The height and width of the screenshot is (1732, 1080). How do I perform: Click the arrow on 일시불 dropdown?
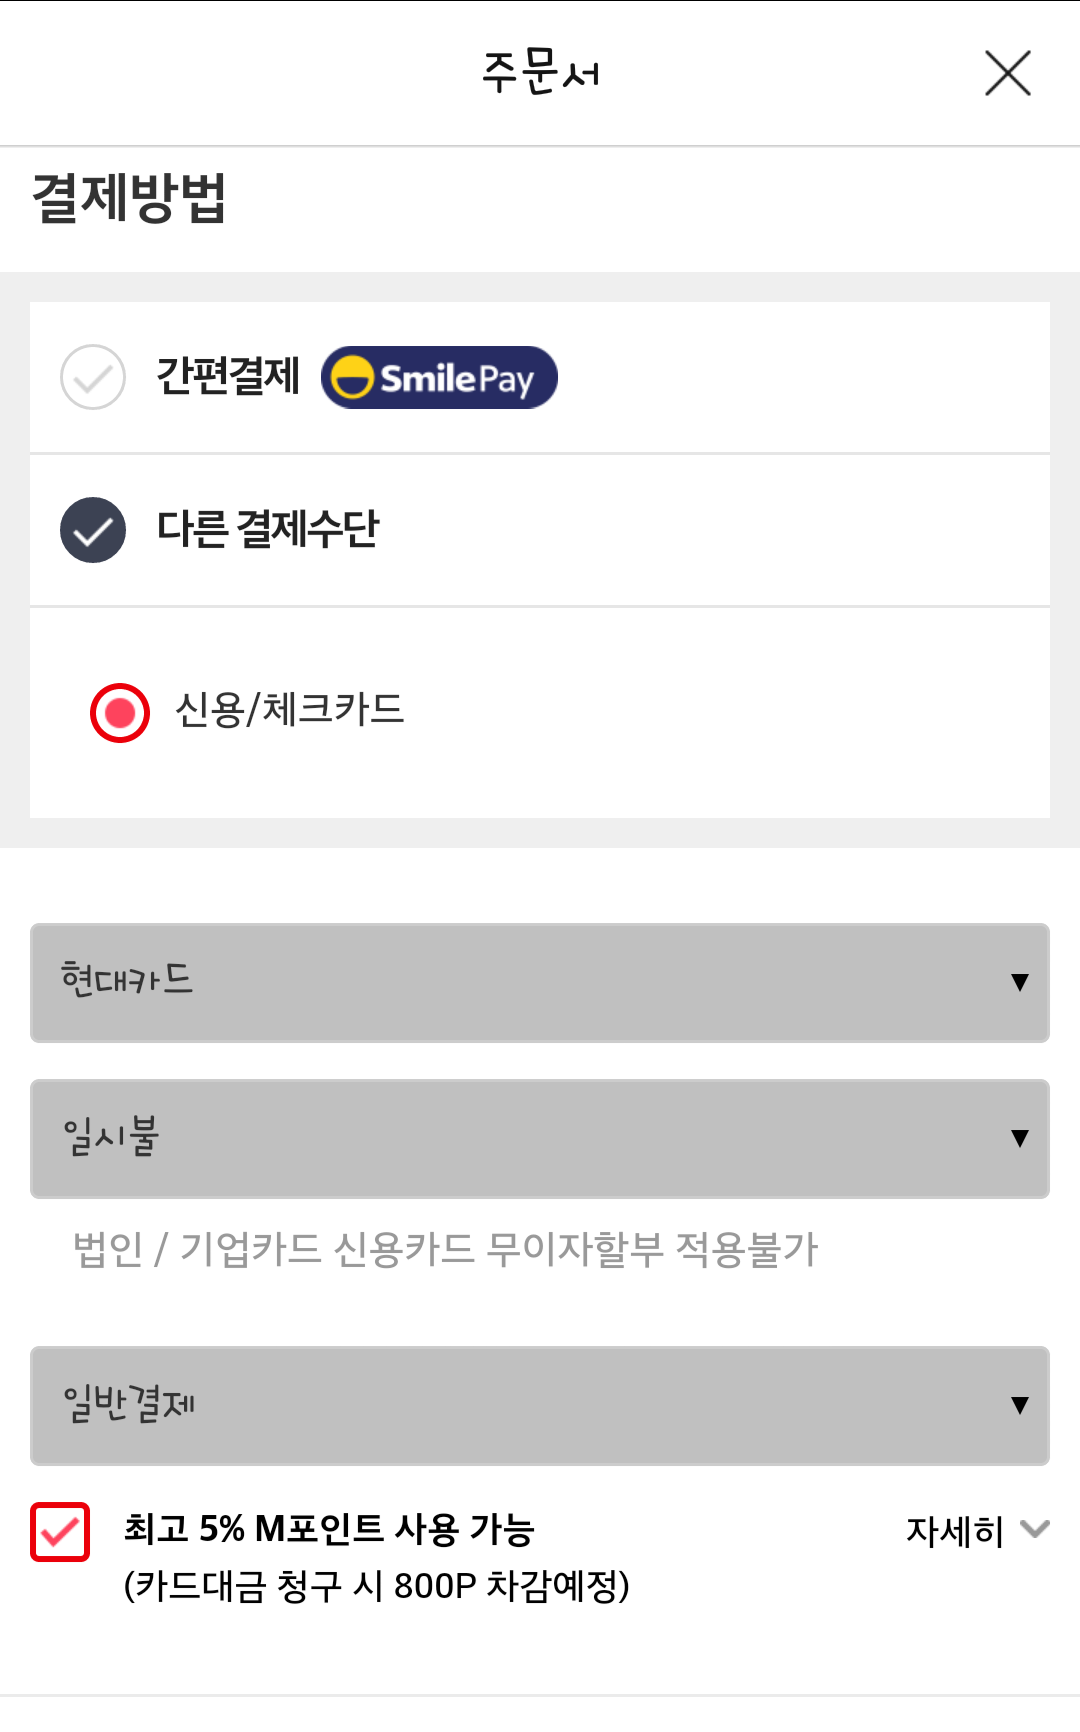pos(1019,1138)
